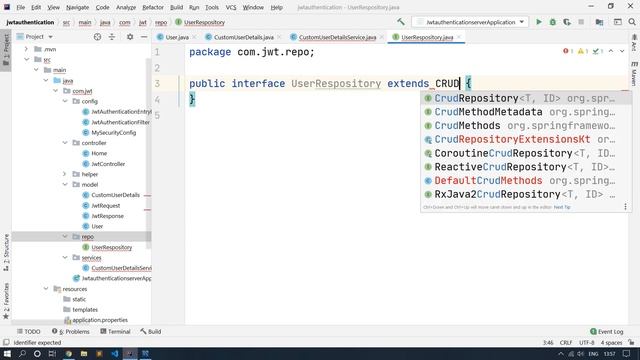Run the application with green play icon
This screenshot has width=640, height=360.
539,22
